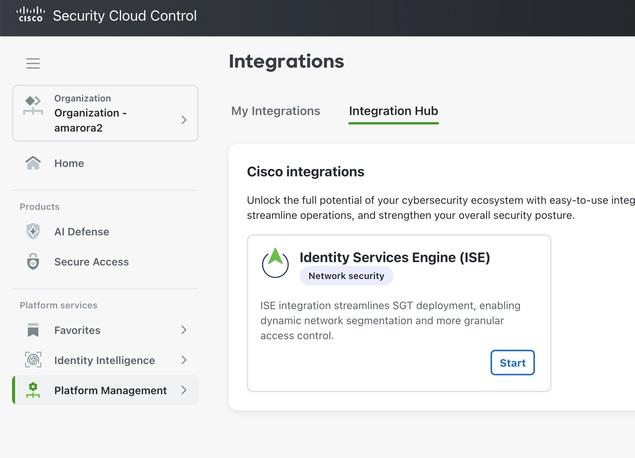
Task: Click the Security Cloud Control title
Action: pyautogui.click(x=125, y=16)
